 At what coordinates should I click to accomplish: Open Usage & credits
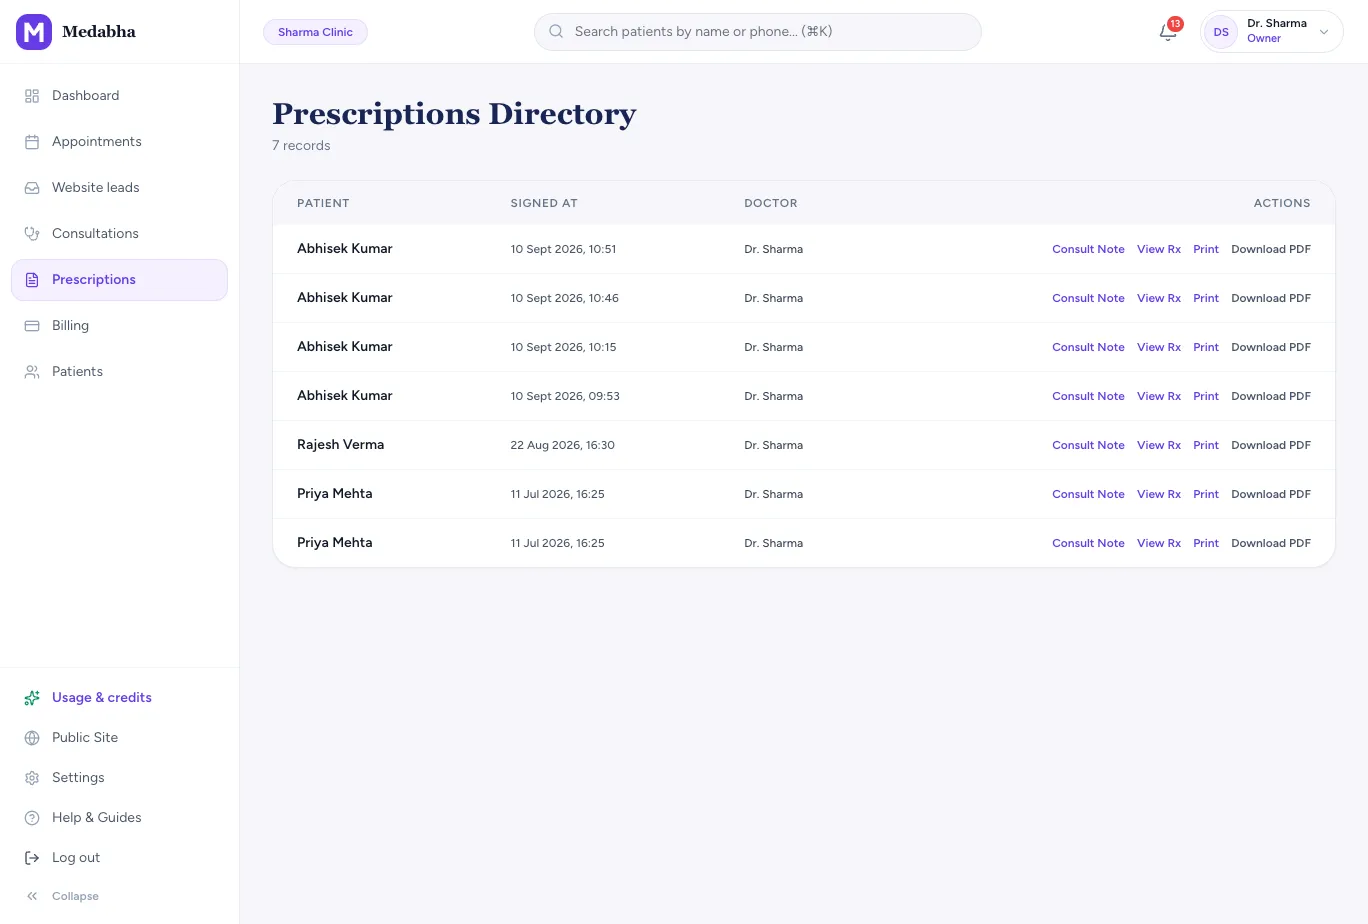pyautogui.click(x=119, y=698)
